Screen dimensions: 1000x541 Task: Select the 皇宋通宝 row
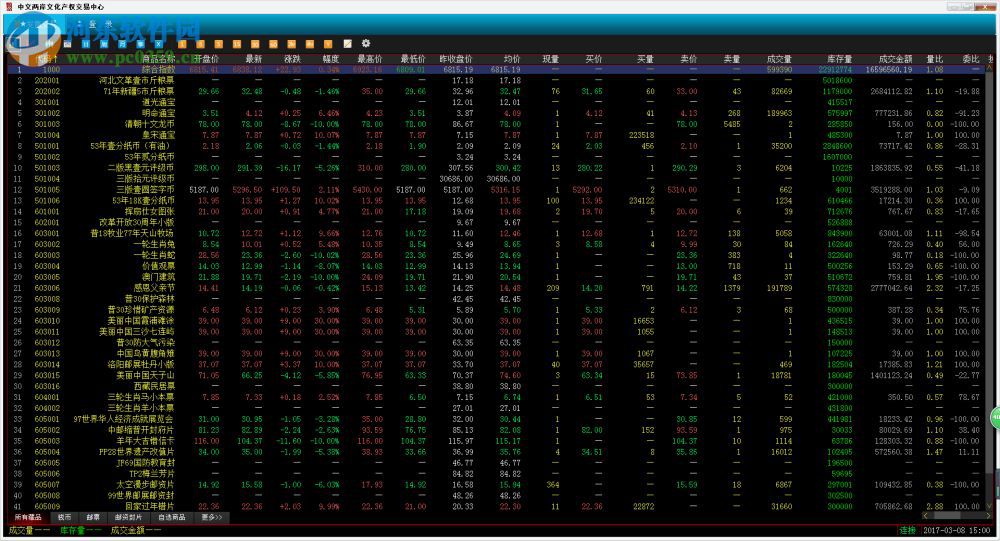pos(497,135)
